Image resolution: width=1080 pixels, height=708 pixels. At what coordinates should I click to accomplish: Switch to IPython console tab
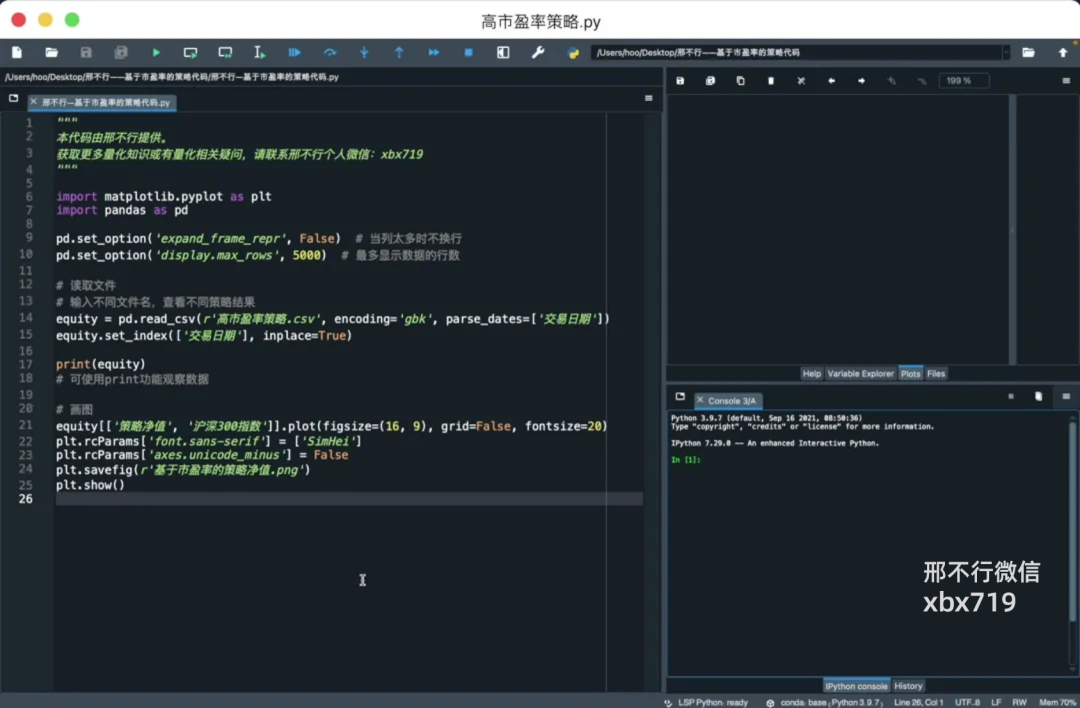click(x=856, y=686)
